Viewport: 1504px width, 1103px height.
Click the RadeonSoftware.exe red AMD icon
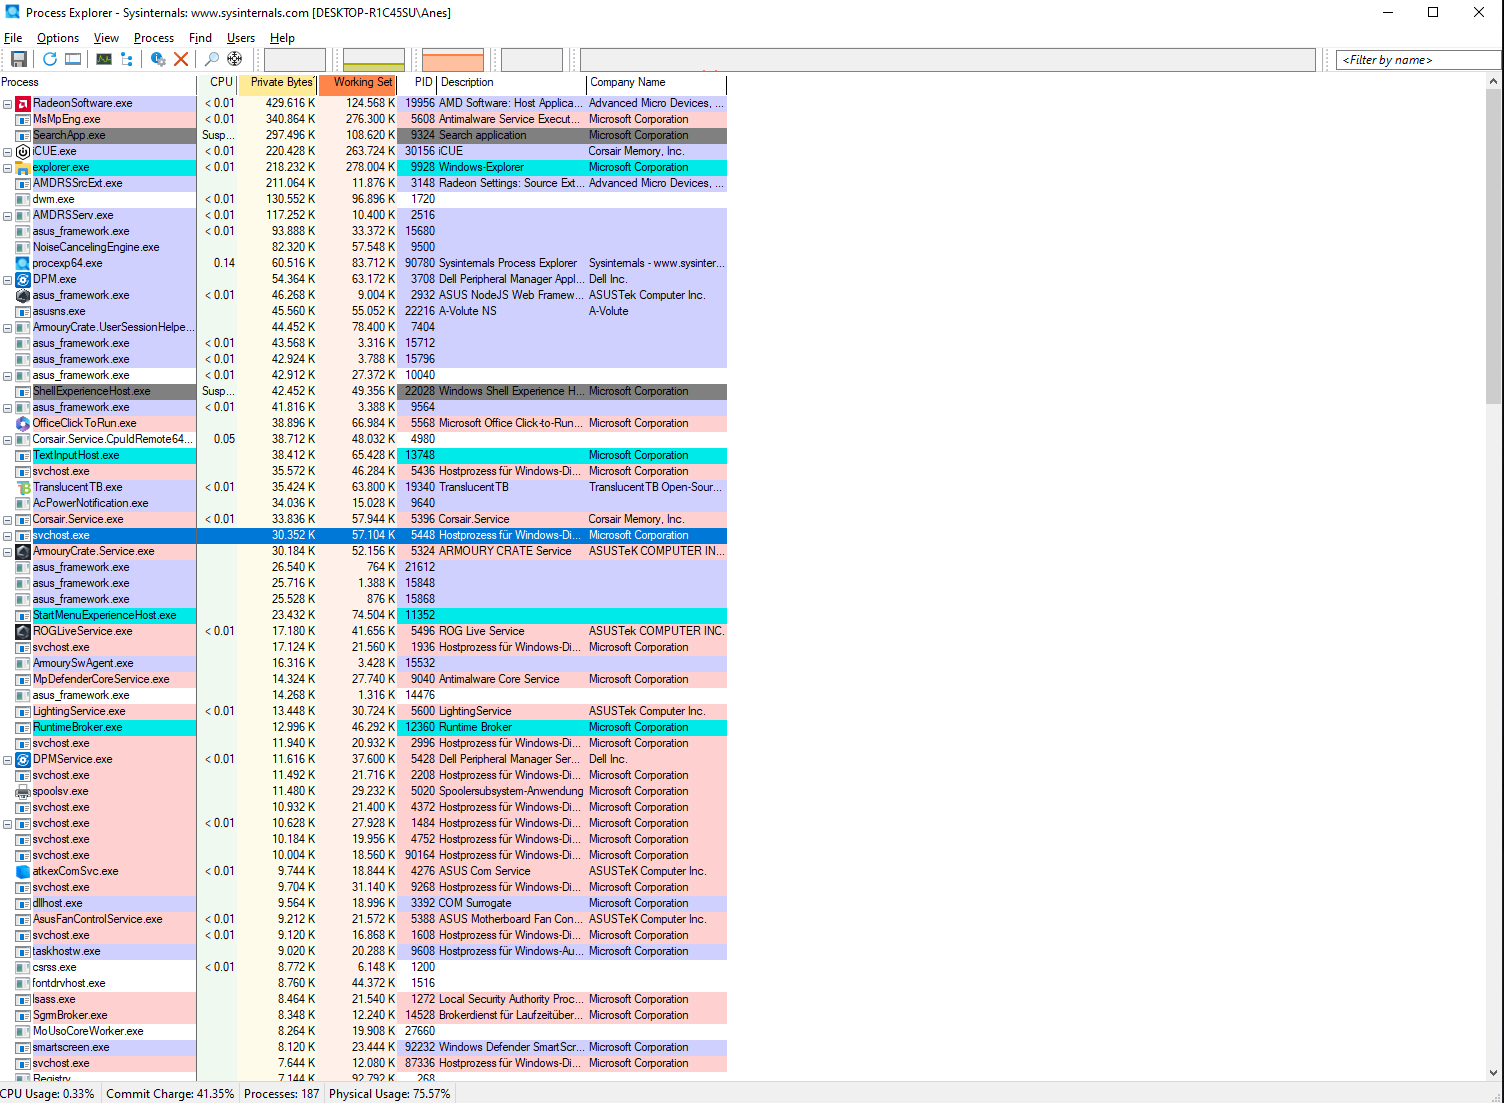[x=23, y=103]
